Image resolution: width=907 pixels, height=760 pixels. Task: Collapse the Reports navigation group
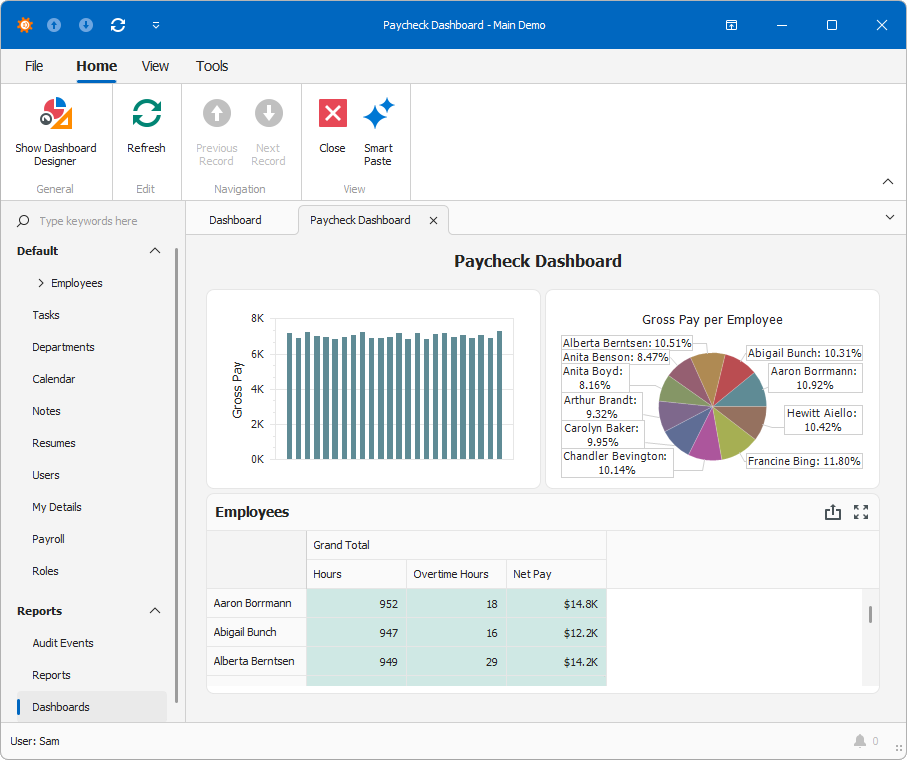(154, 611)
